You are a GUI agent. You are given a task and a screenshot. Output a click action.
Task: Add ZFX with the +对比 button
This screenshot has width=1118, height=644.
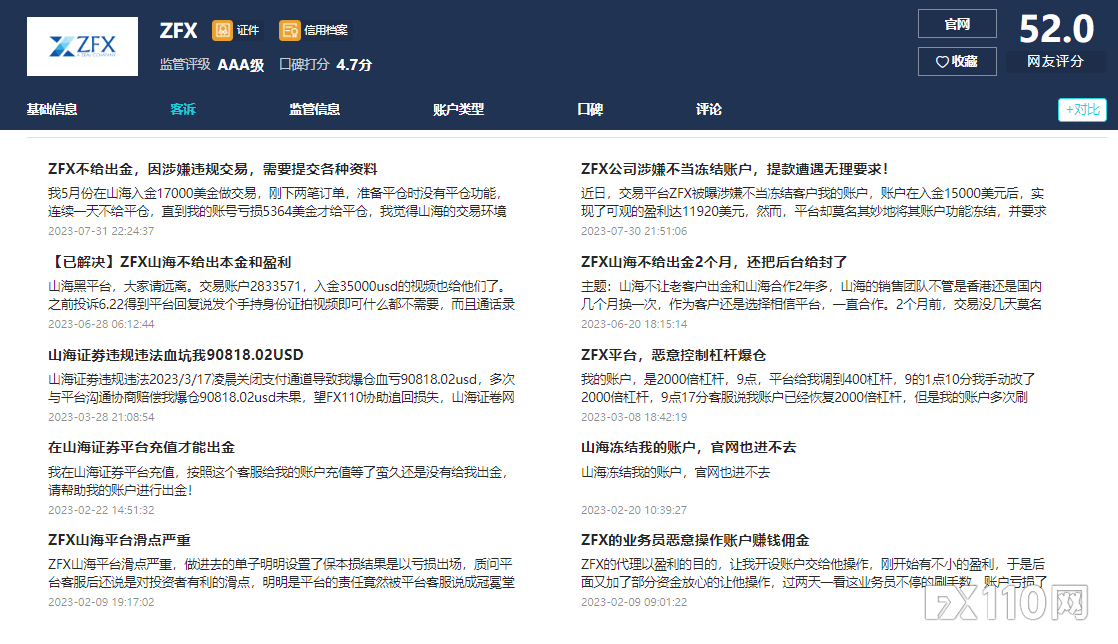coord(1082,110)
